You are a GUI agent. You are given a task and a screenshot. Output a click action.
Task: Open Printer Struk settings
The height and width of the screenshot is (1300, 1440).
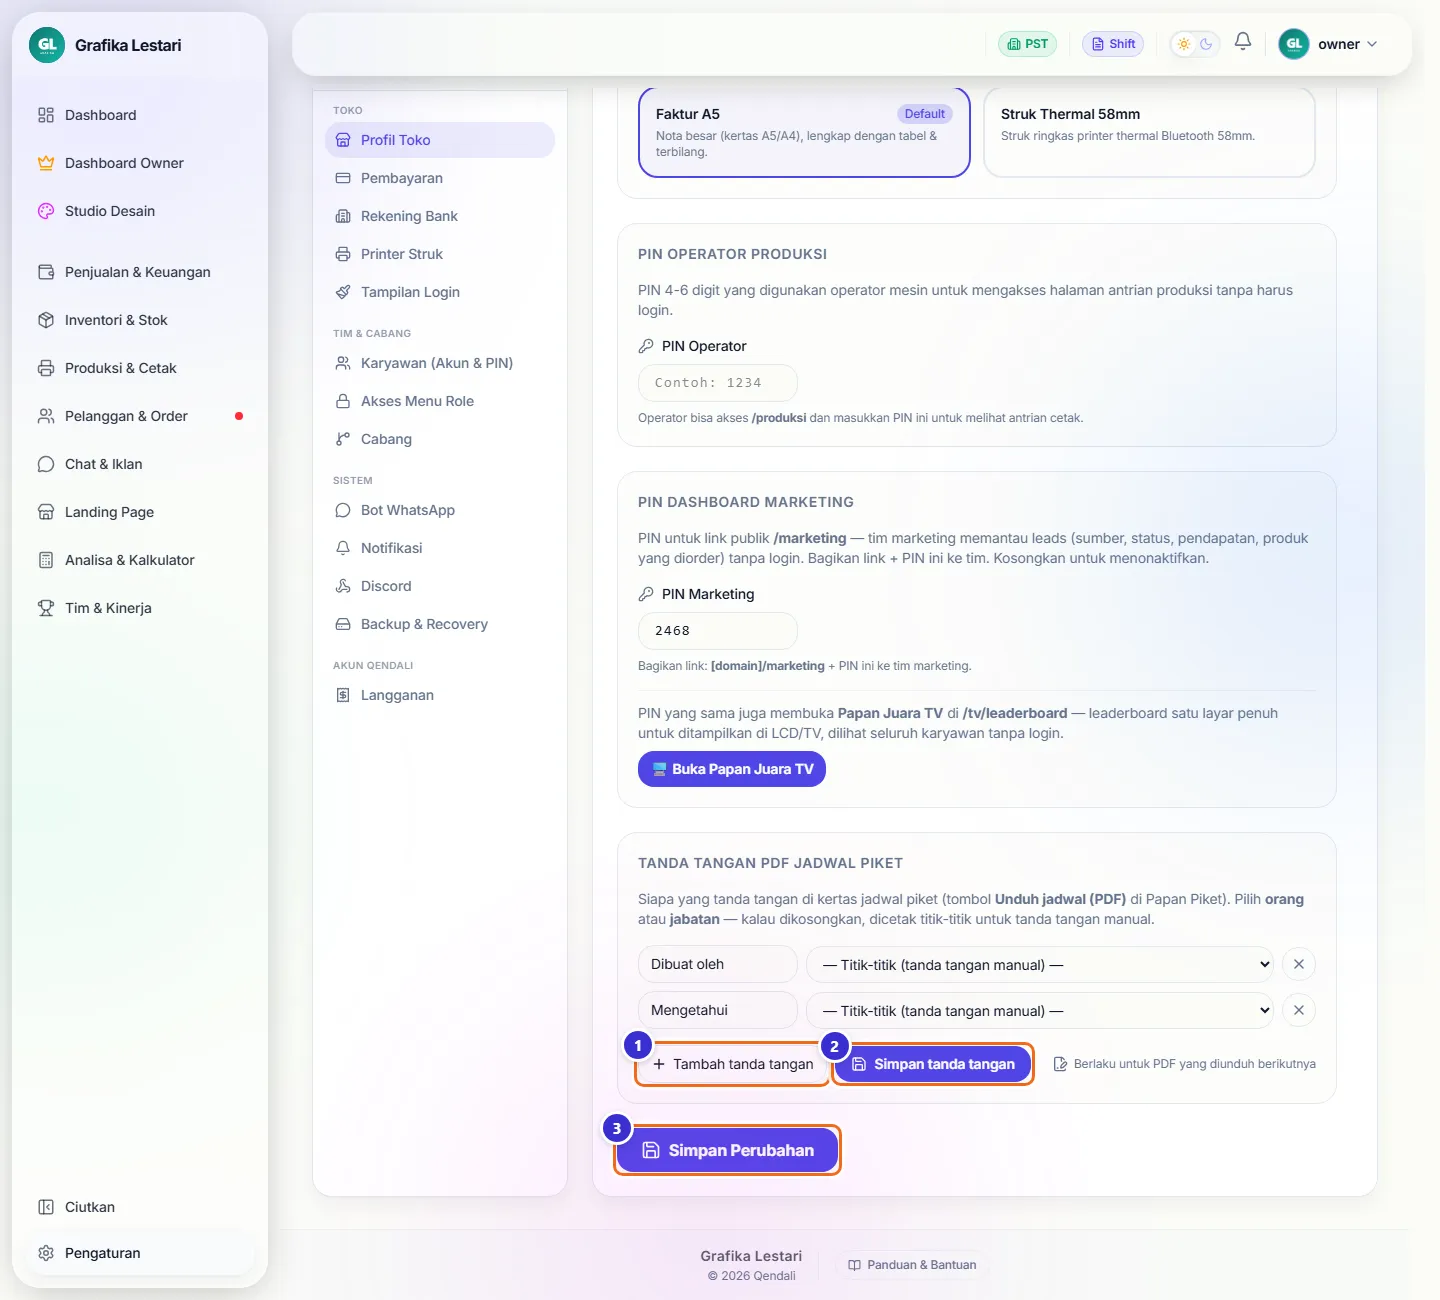[440, 254]
